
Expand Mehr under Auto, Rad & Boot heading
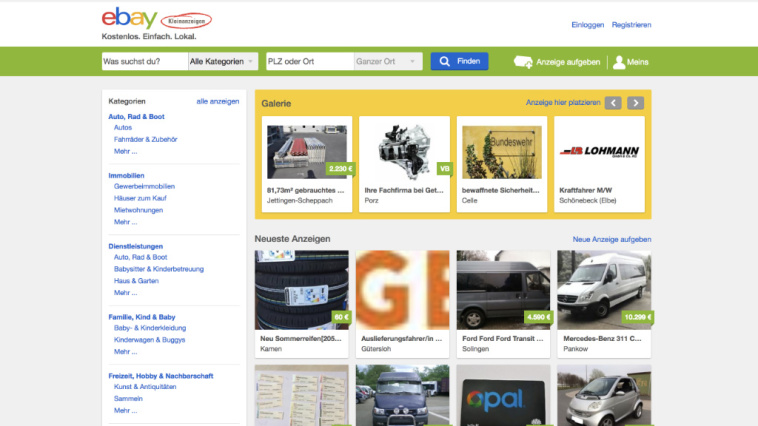click(x=126, y=151)
